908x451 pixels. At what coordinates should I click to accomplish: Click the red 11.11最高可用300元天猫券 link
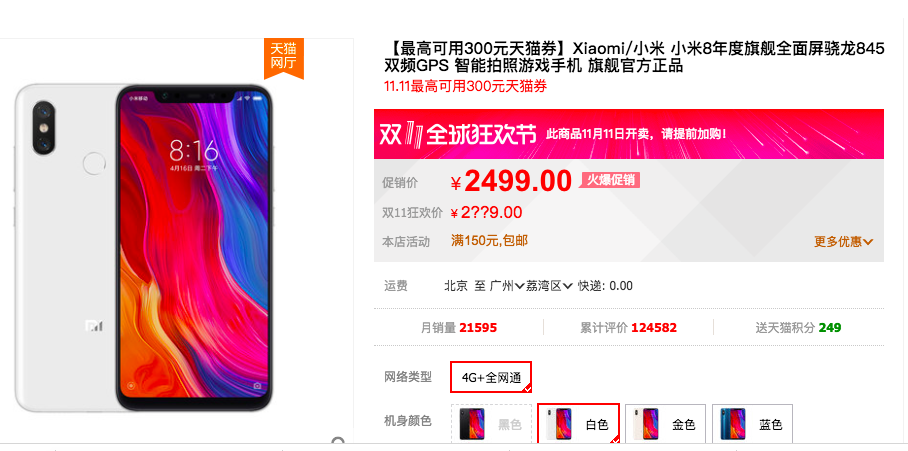click(x=465, y=86)
